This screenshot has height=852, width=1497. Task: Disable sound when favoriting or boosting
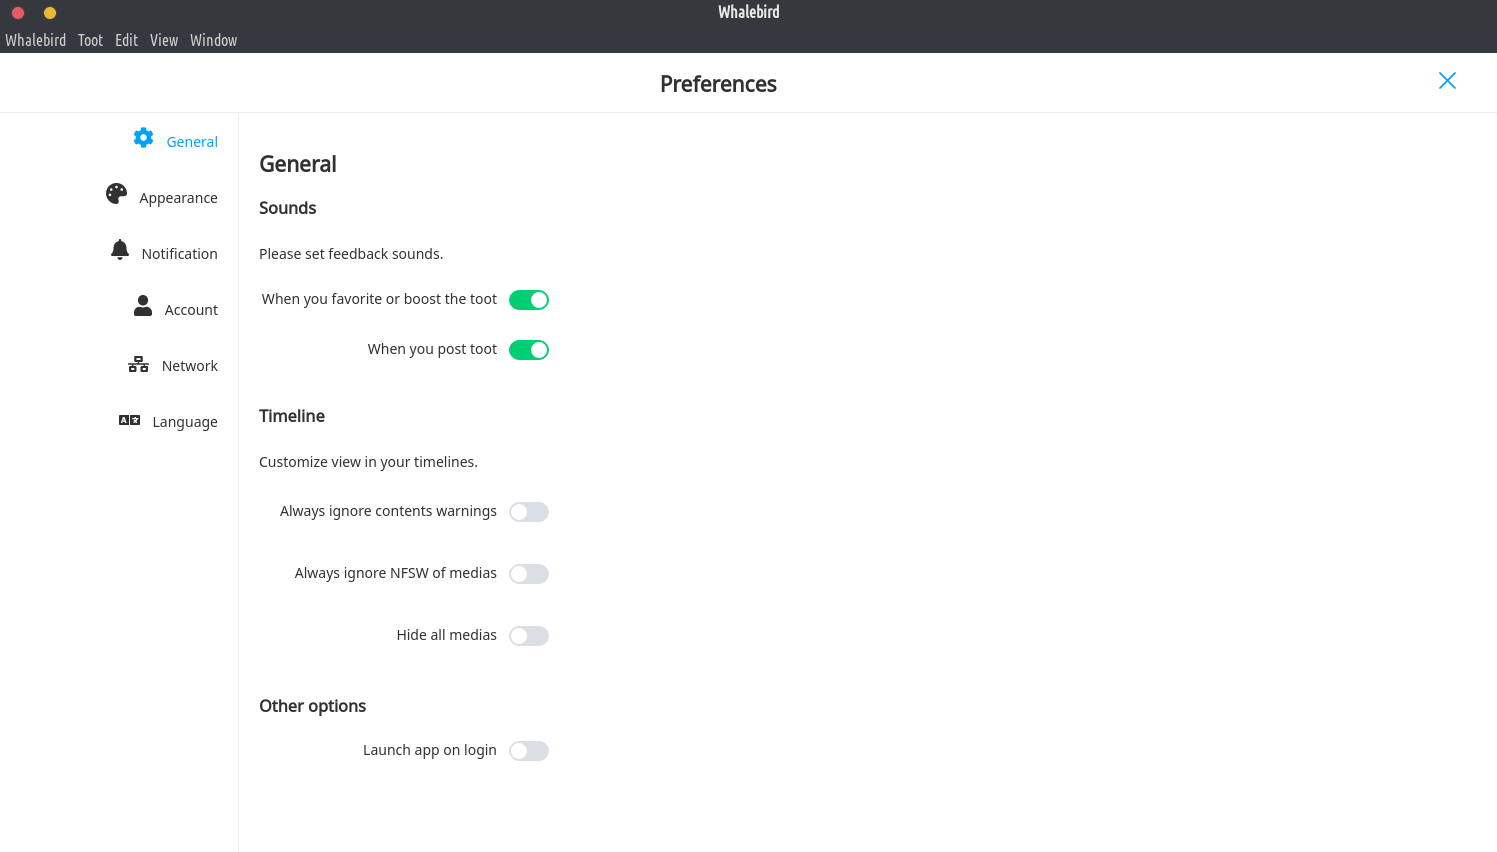point(529,300)
